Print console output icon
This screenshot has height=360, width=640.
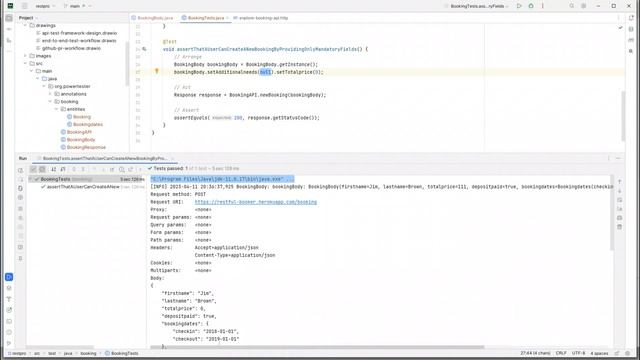pos(620,218)
